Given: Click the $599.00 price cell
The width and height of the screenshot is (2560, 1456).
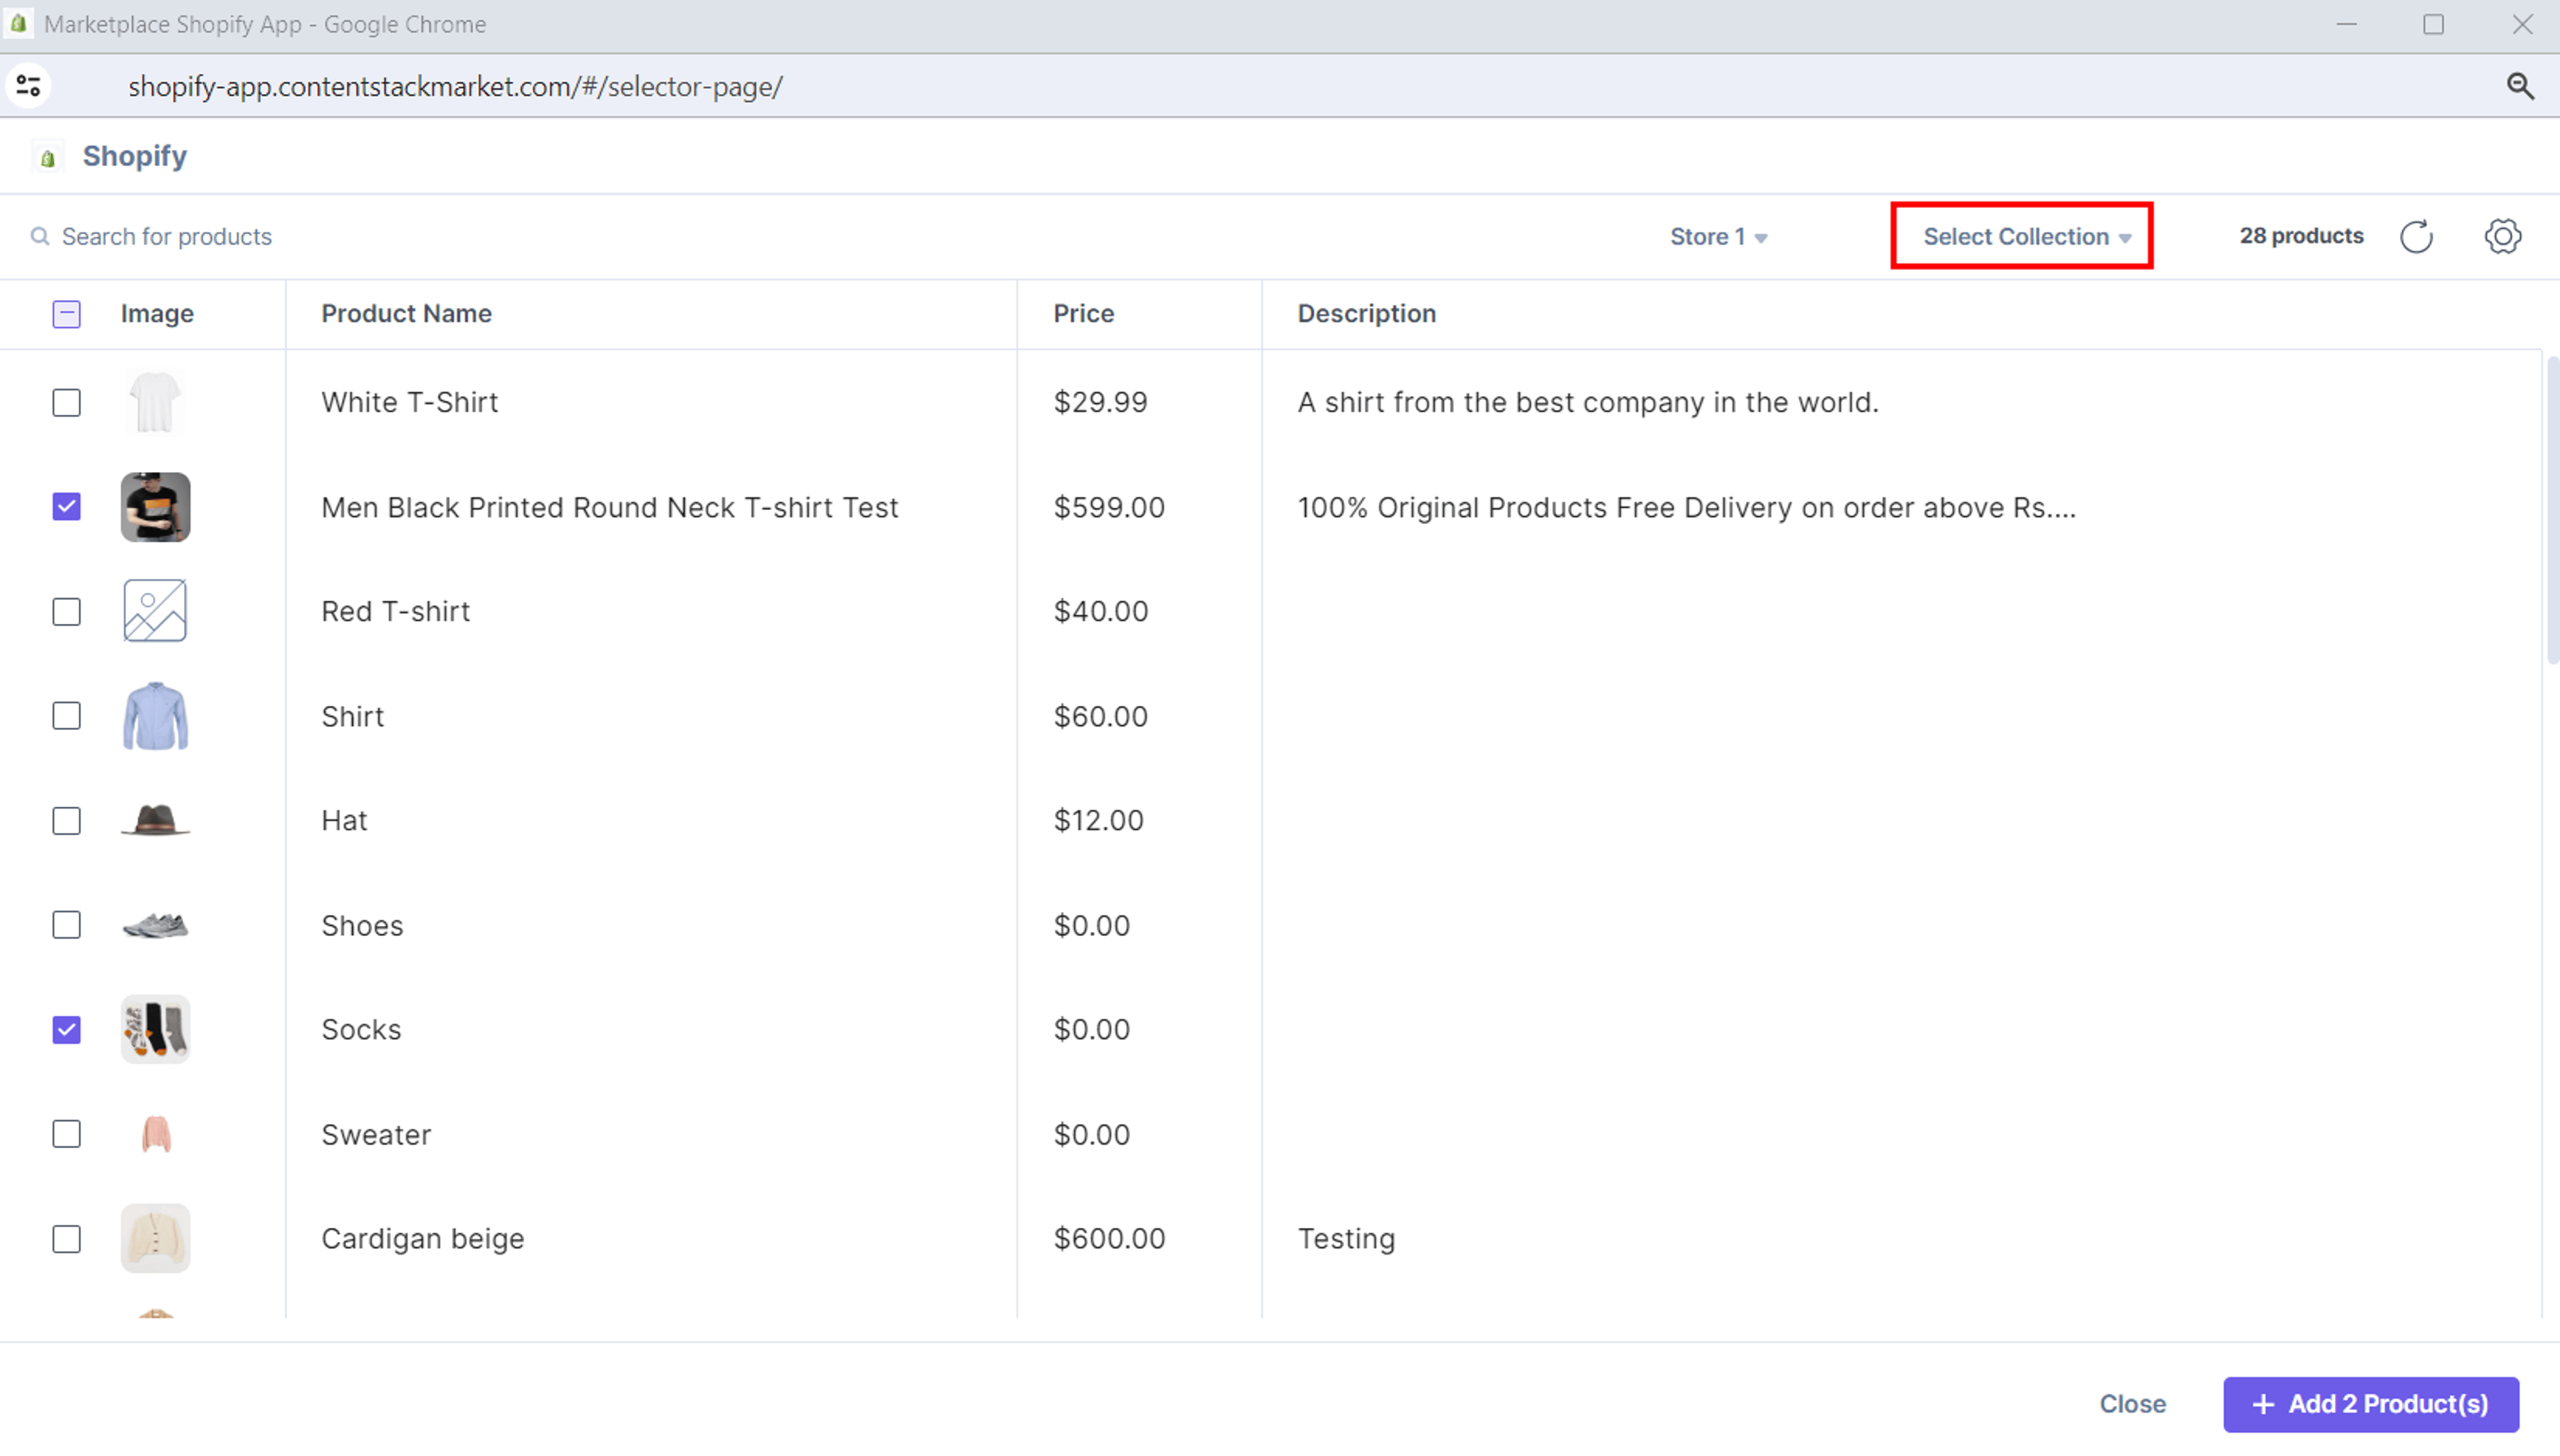Looking at the screenshot, I should tap(1109, 507).
